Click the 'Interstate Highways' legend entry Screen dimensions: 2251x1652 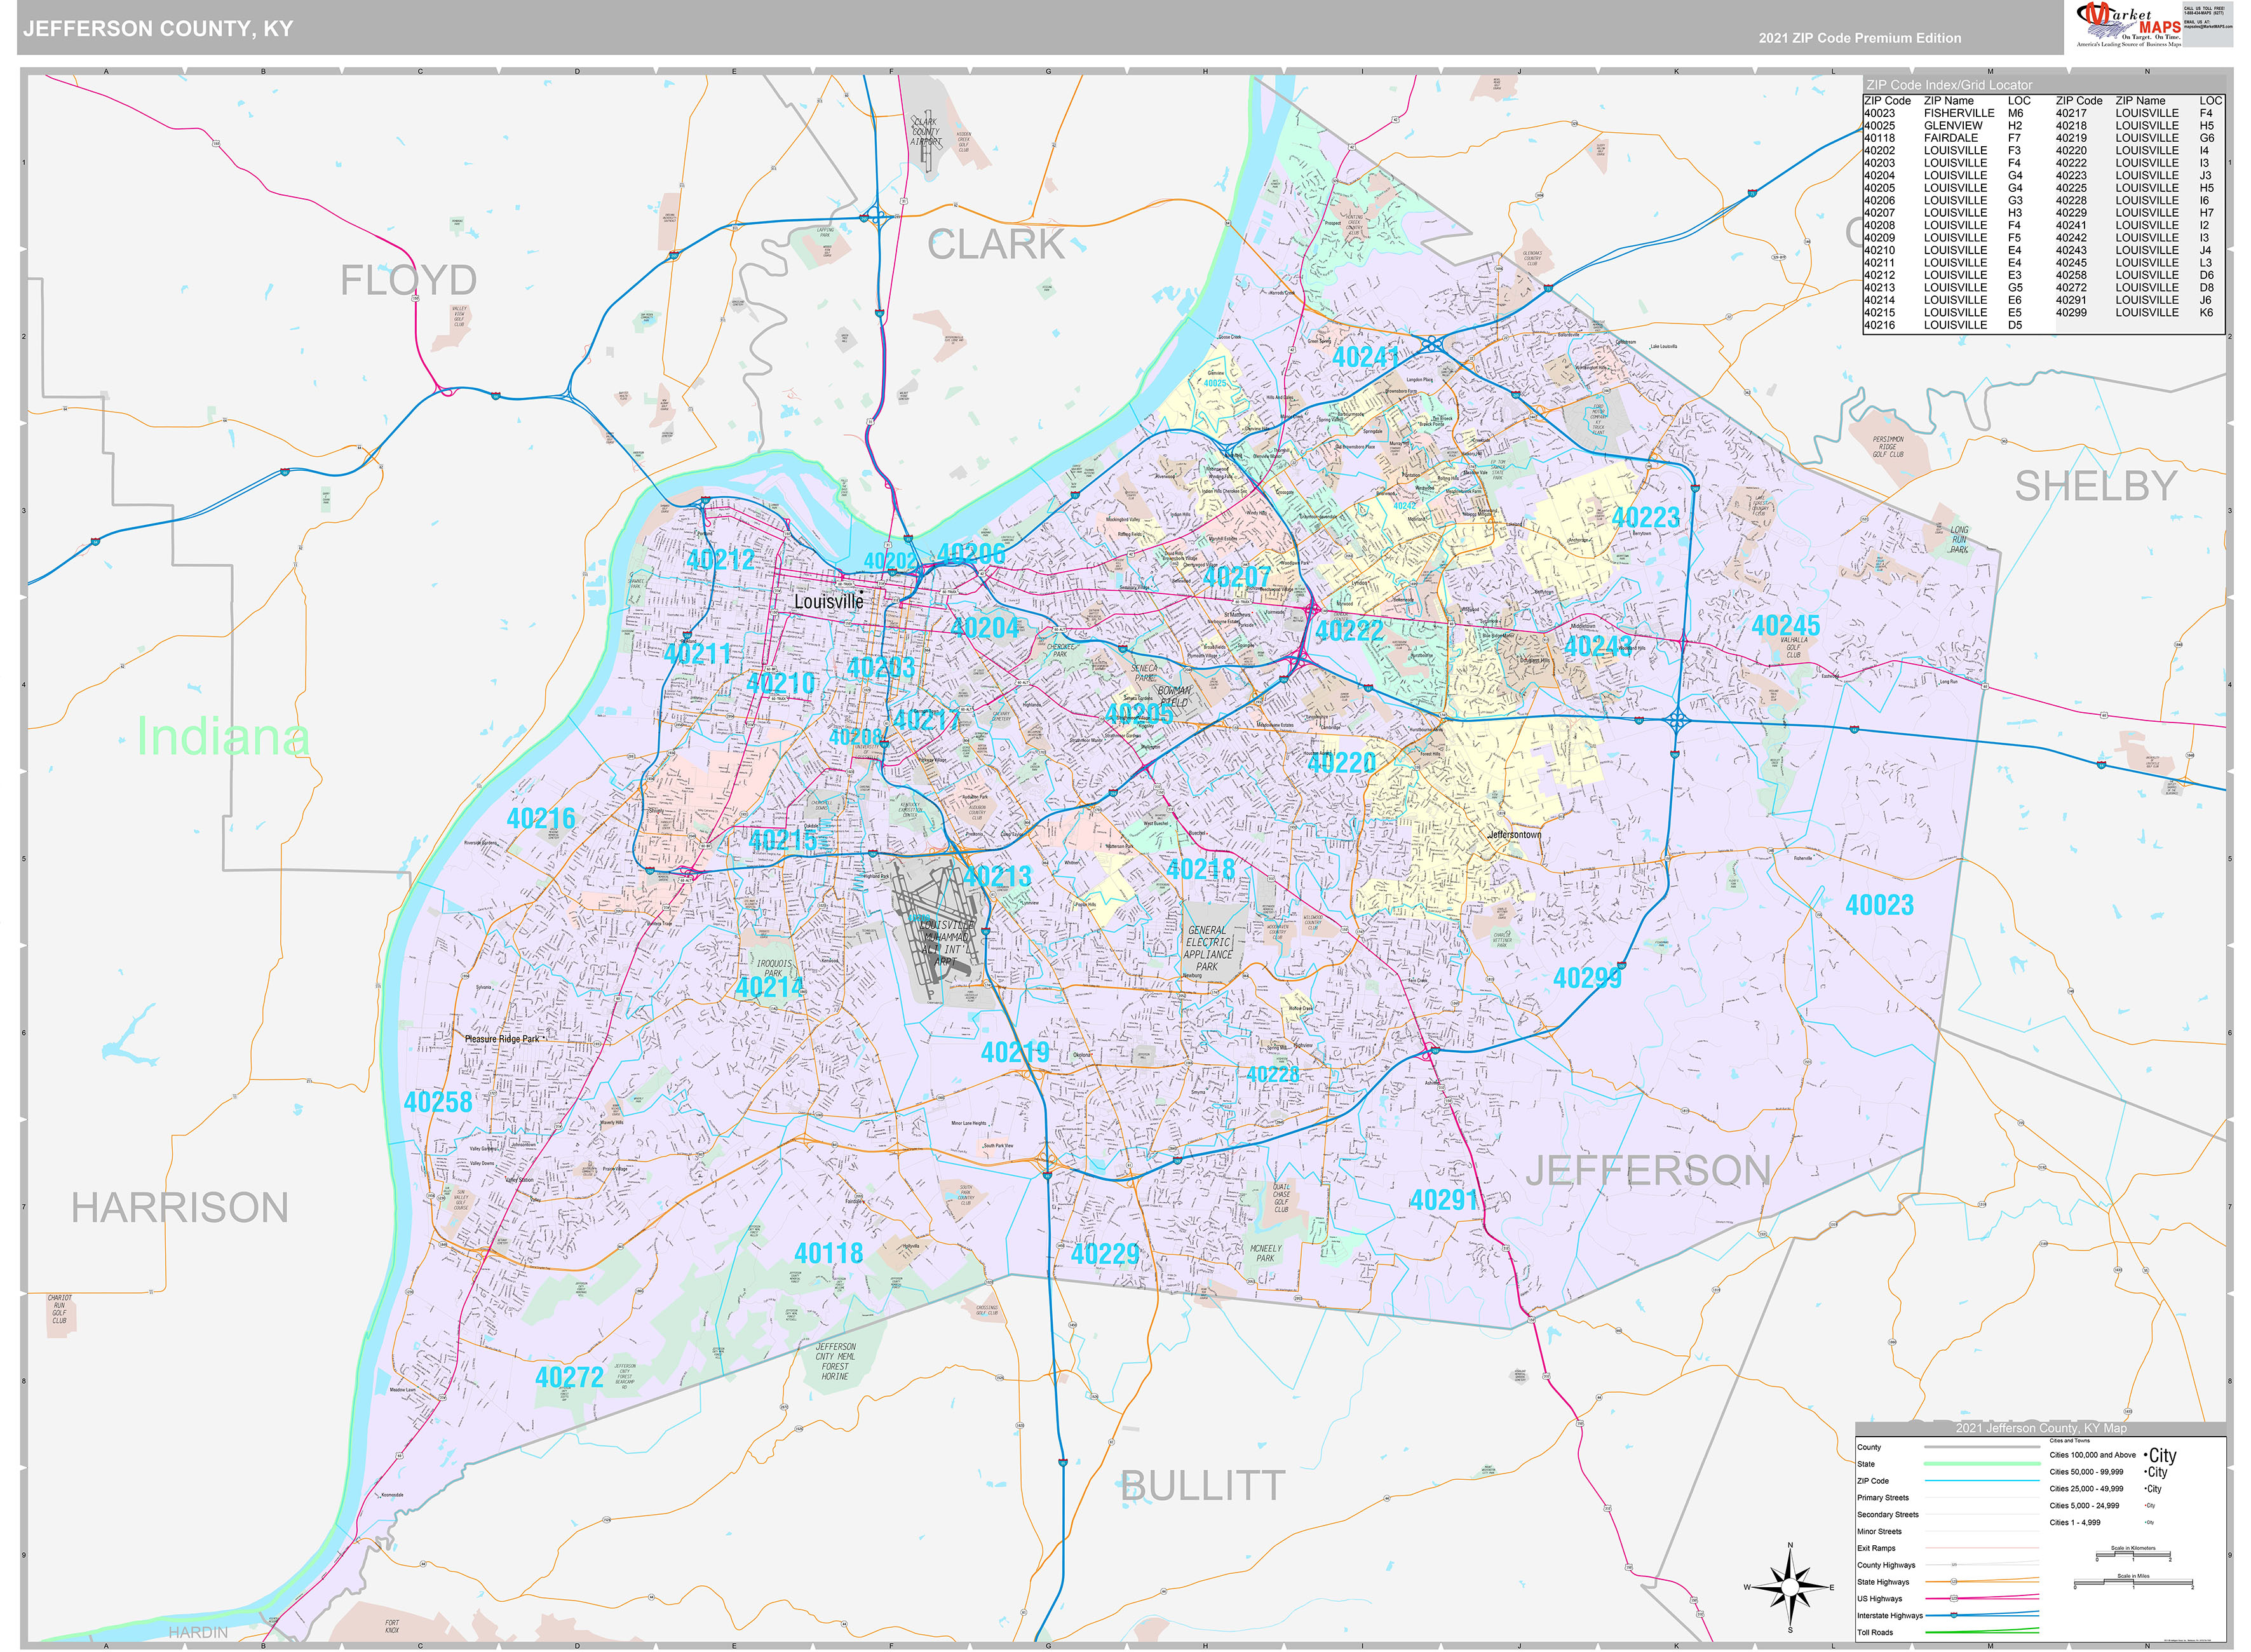coord(1890,1616)
